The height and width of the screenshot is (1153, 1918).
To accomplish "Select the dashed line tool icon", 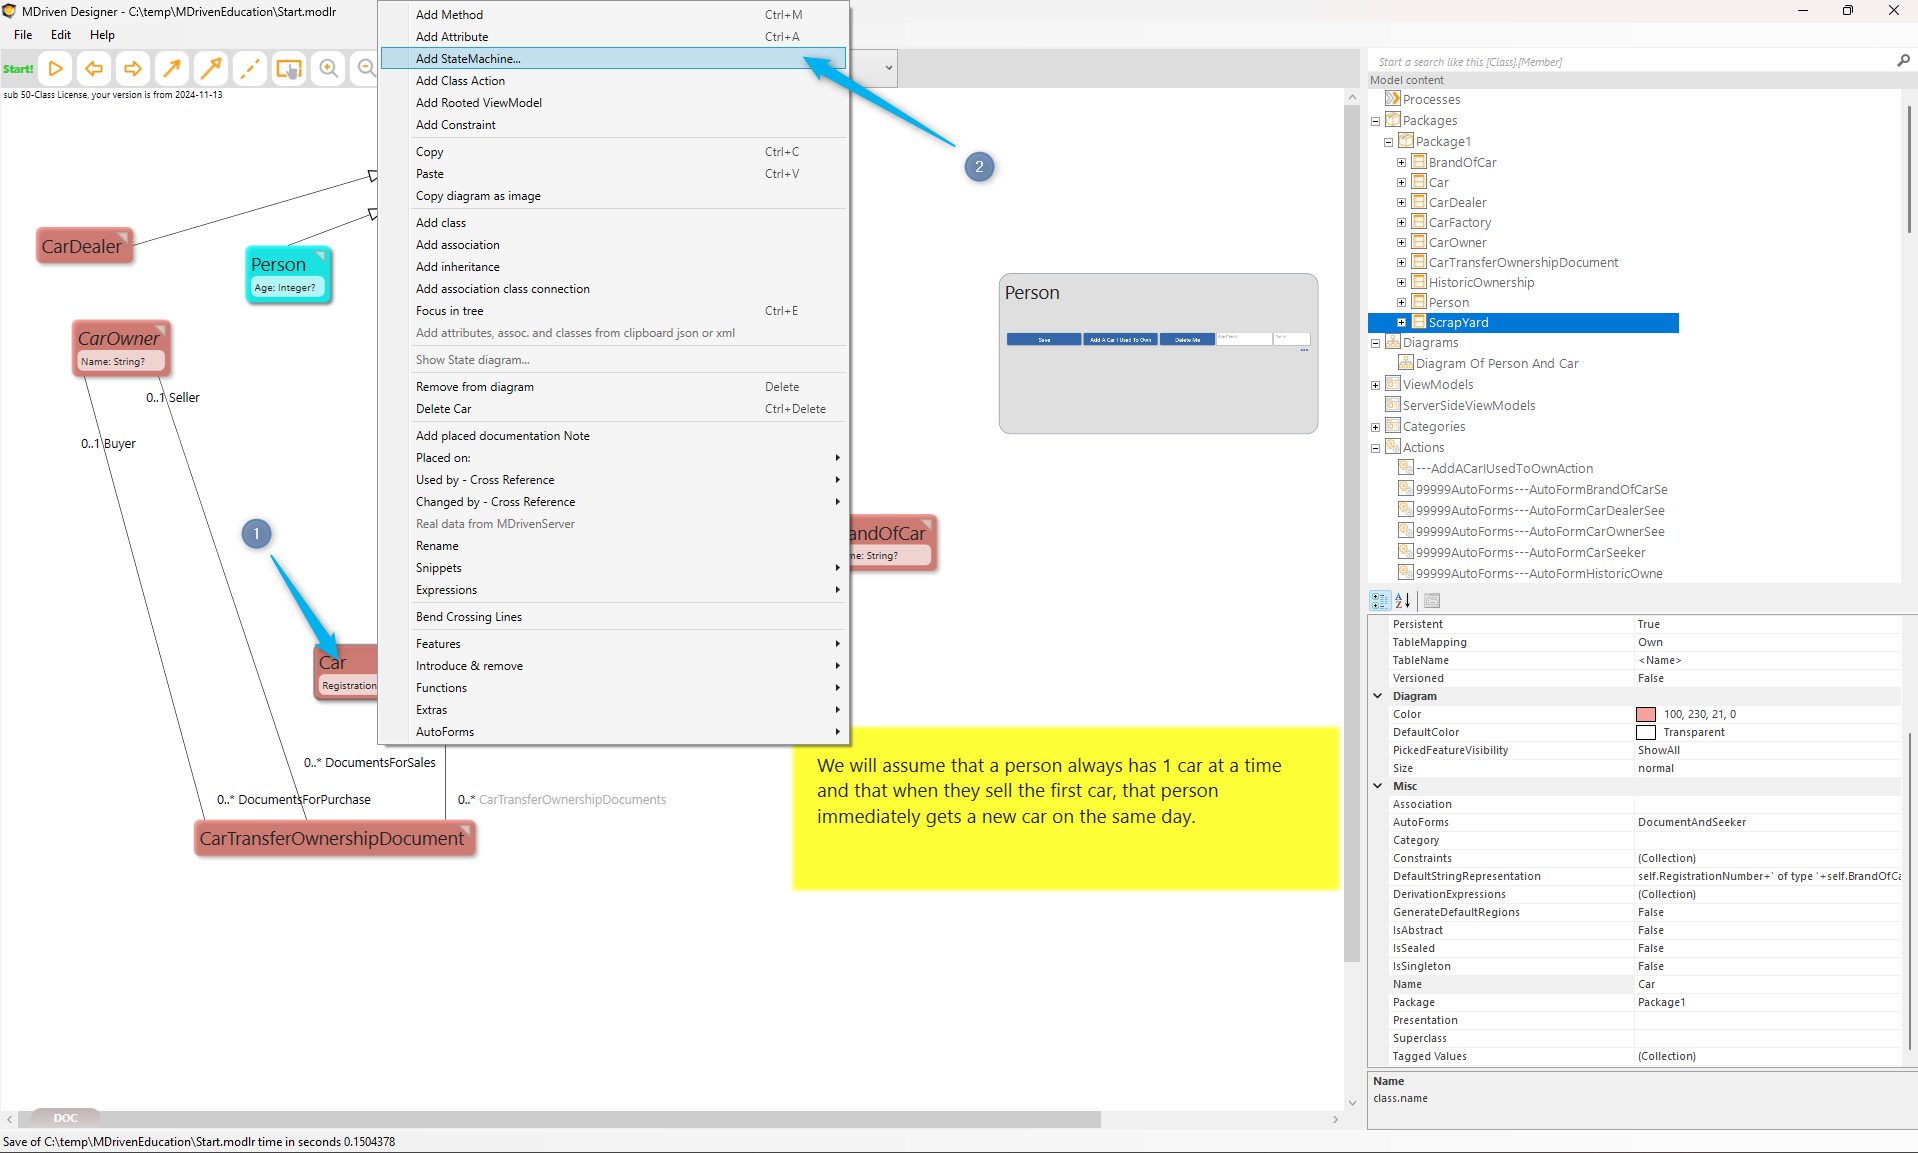I will 250,69.
